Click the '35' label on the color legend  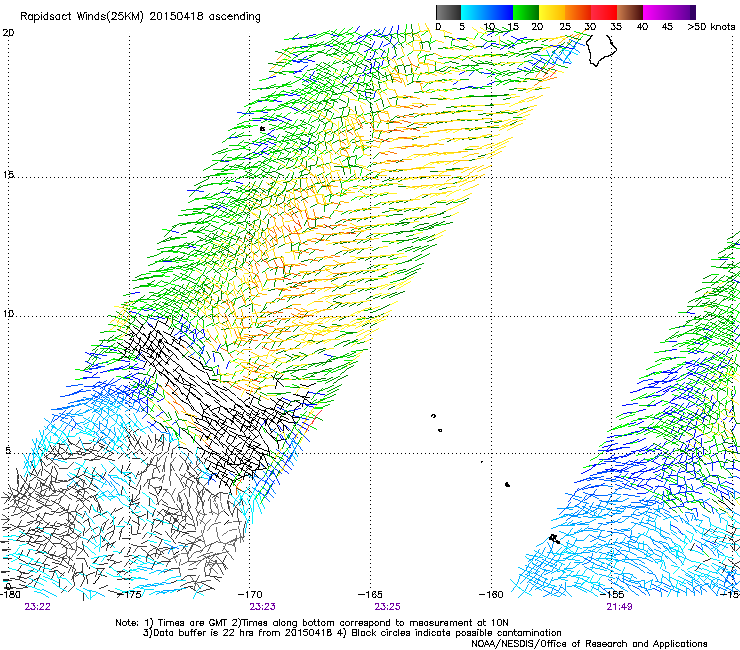tap(616, 27)
